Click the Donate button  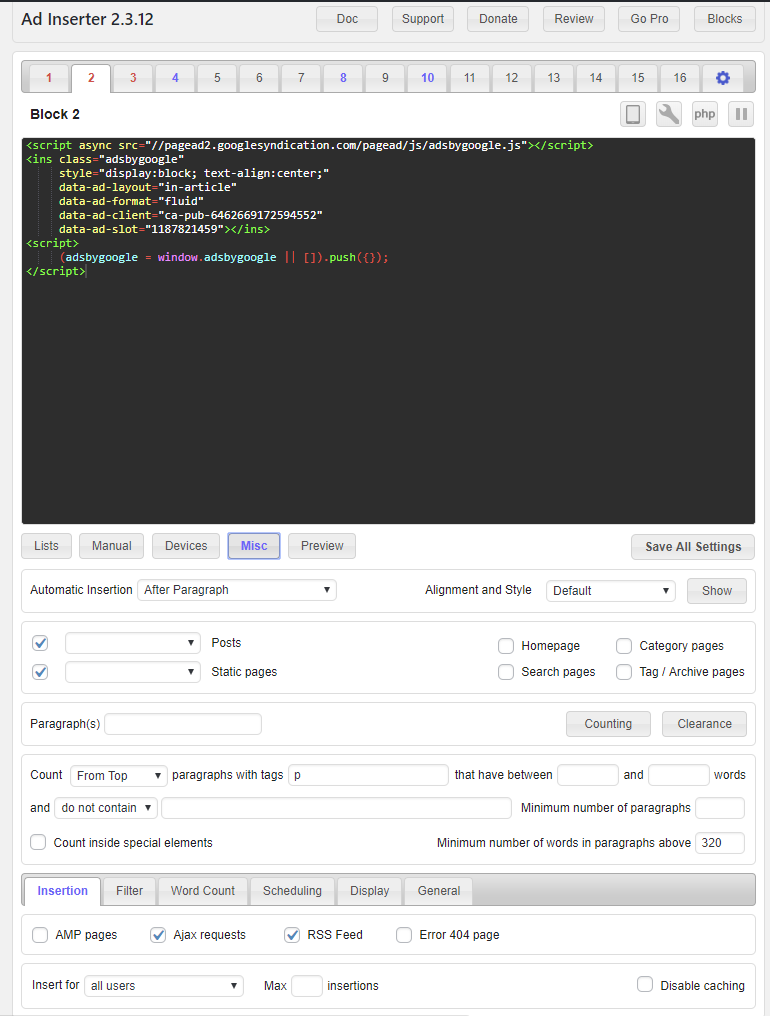(498, 19)
